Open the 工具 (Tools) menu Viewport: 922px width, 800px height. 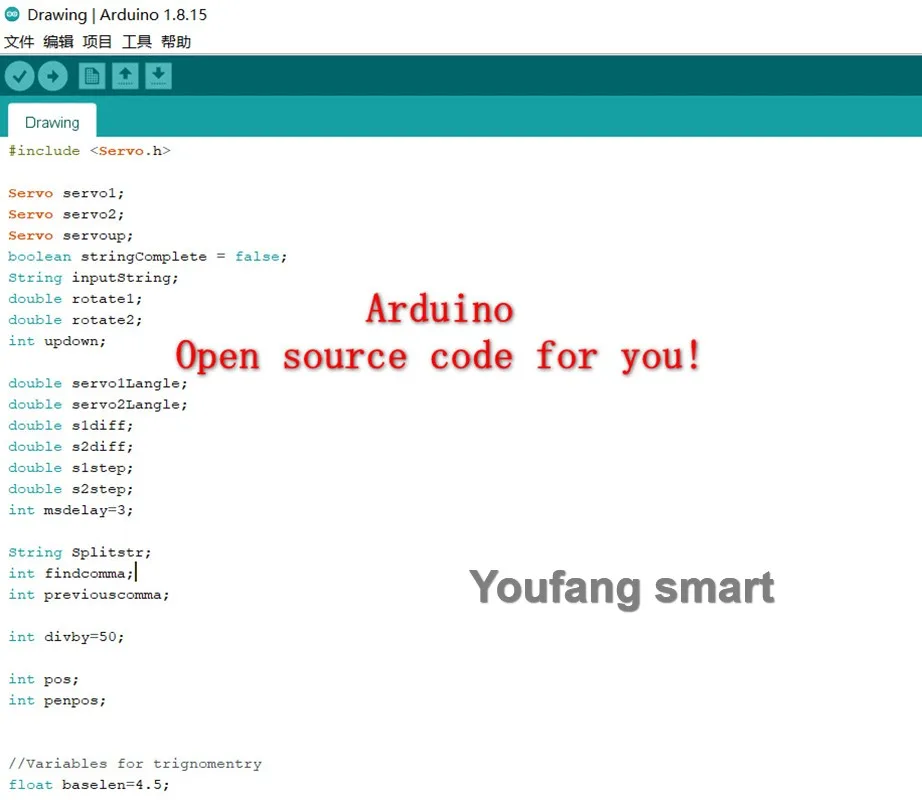coord(136,42)
